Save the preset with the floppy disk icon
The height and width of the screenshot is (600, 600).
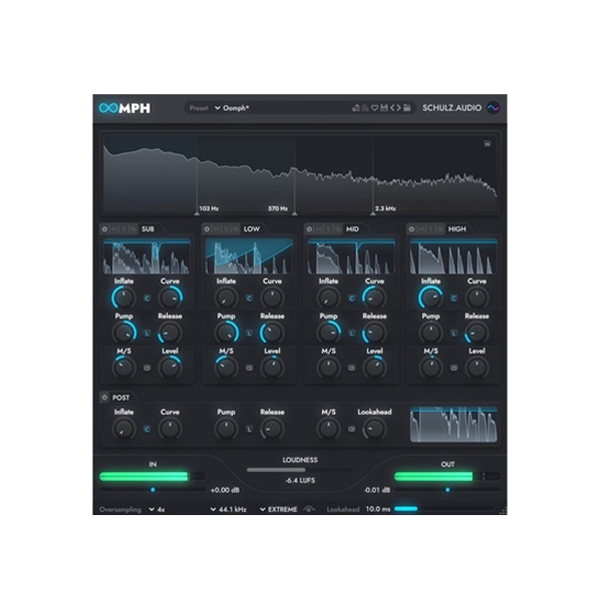point(384,108)
